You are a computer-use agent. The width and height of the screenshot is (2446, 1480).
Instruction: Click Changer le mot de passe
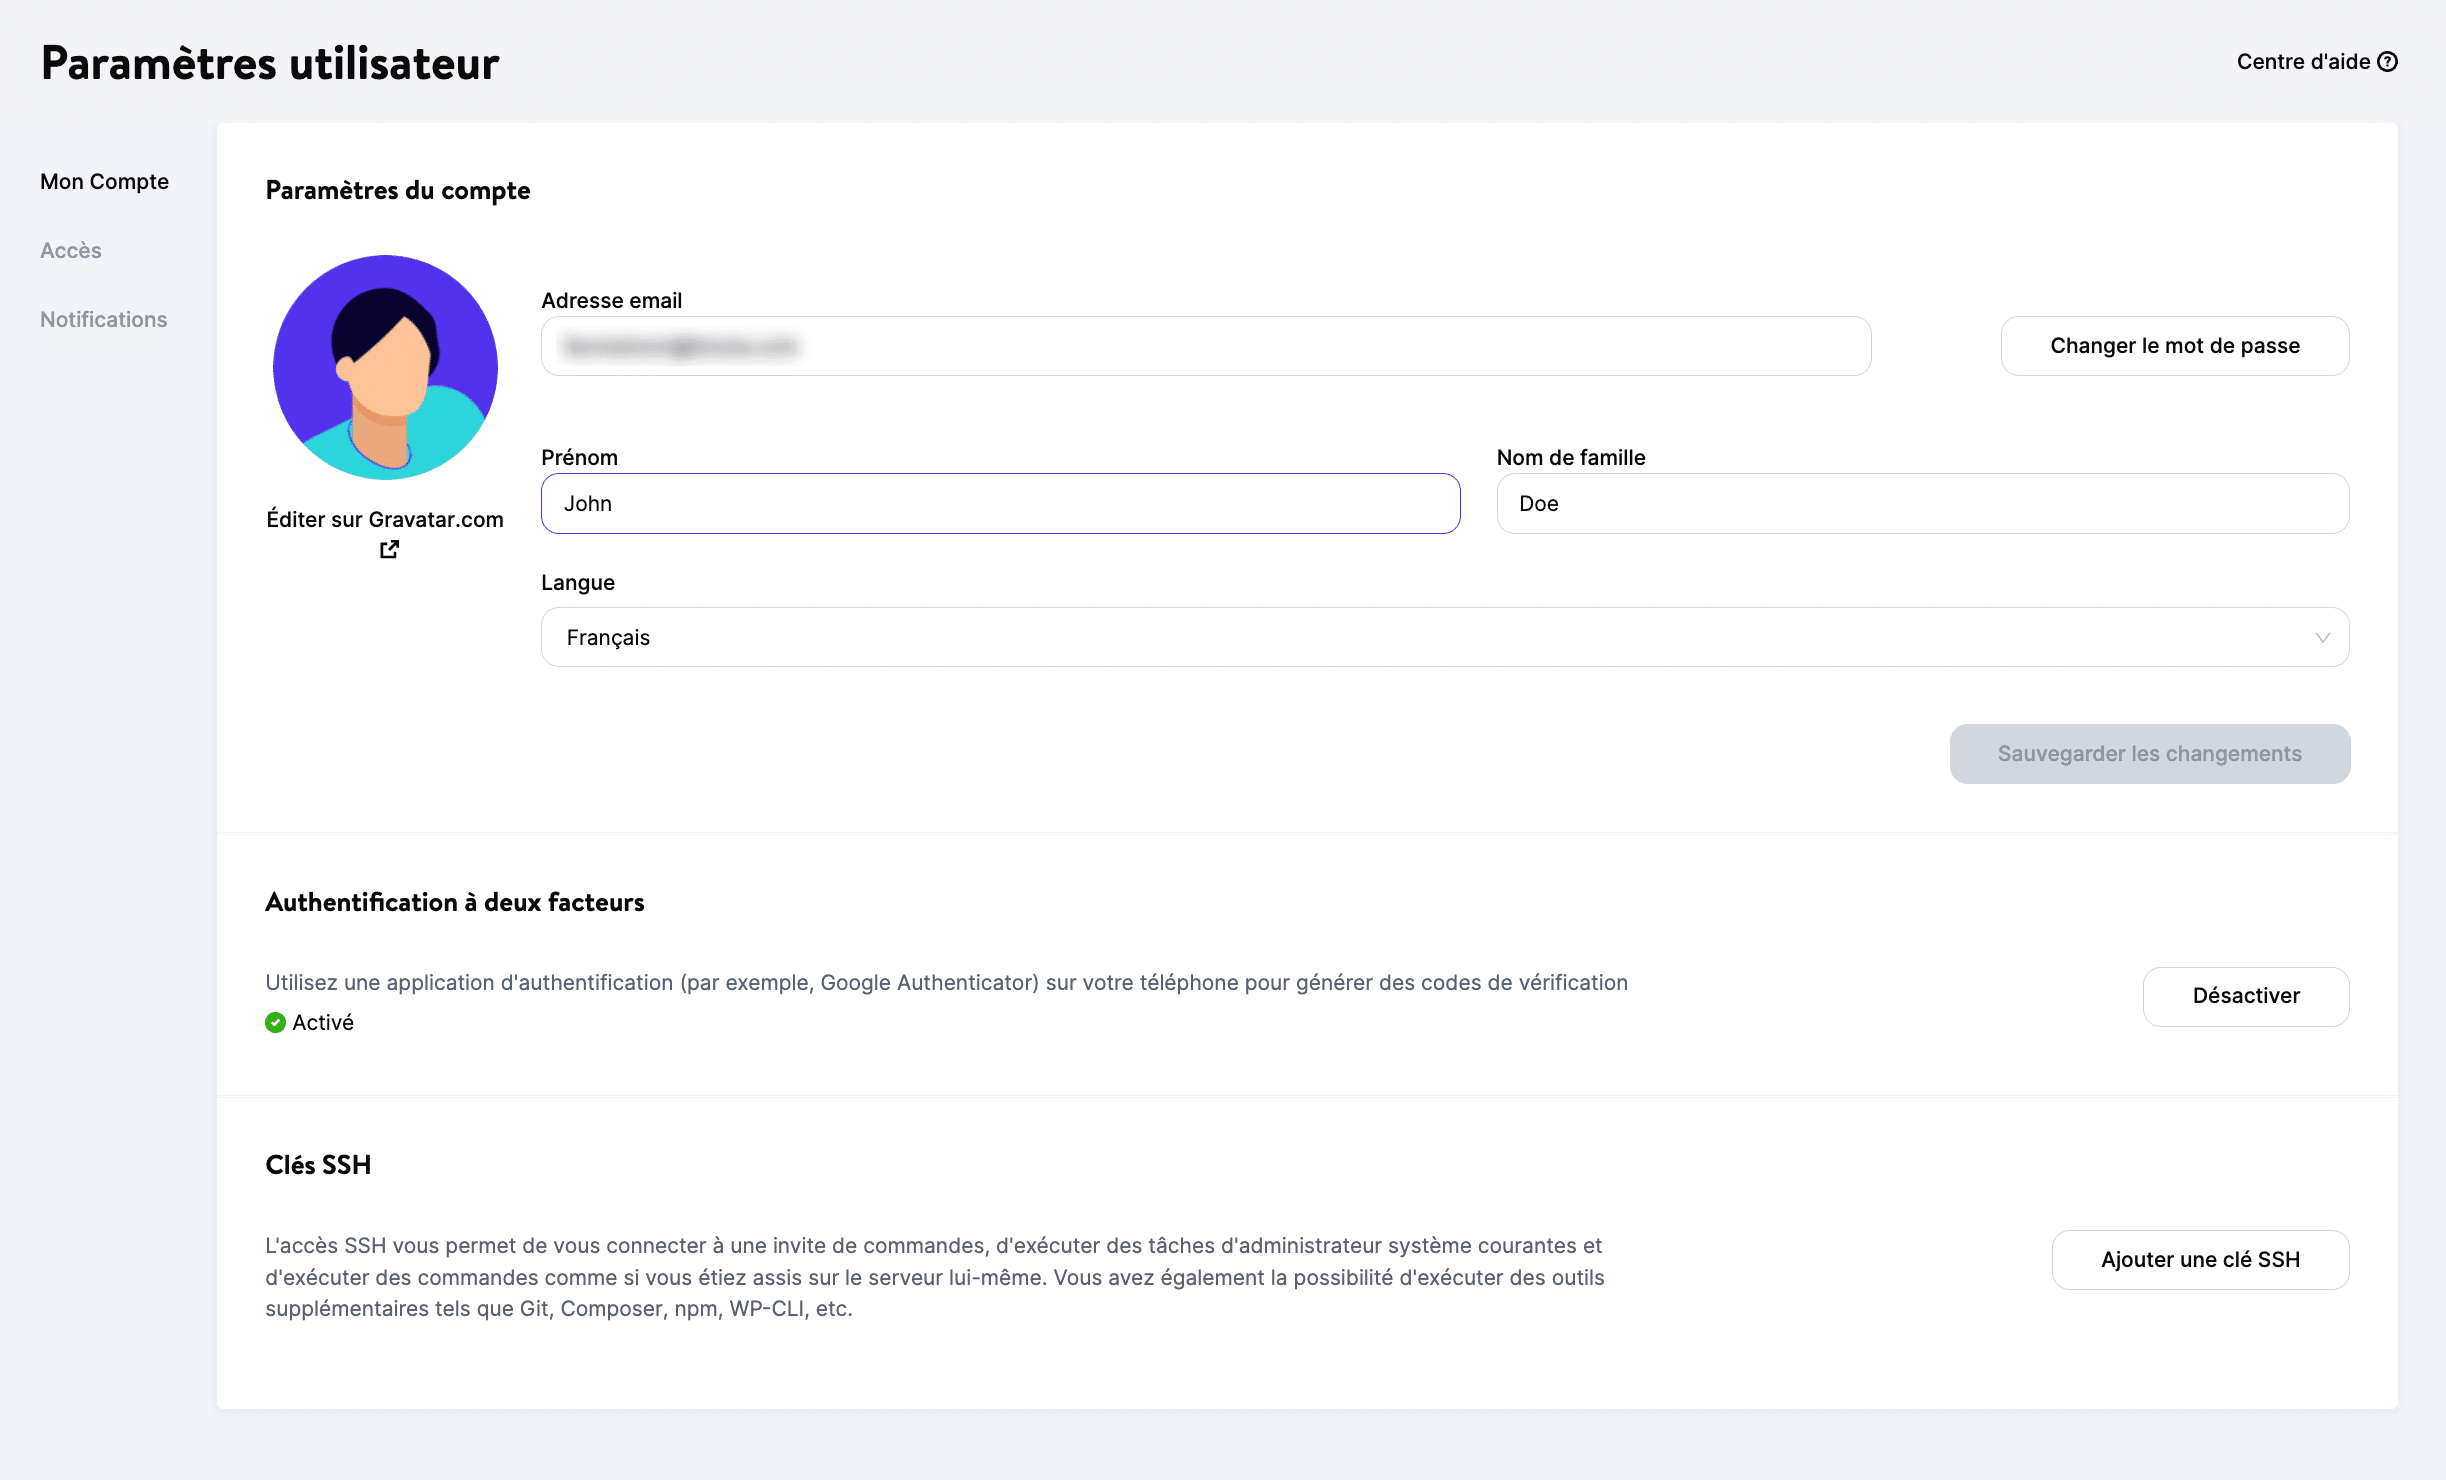(2174, 345)
